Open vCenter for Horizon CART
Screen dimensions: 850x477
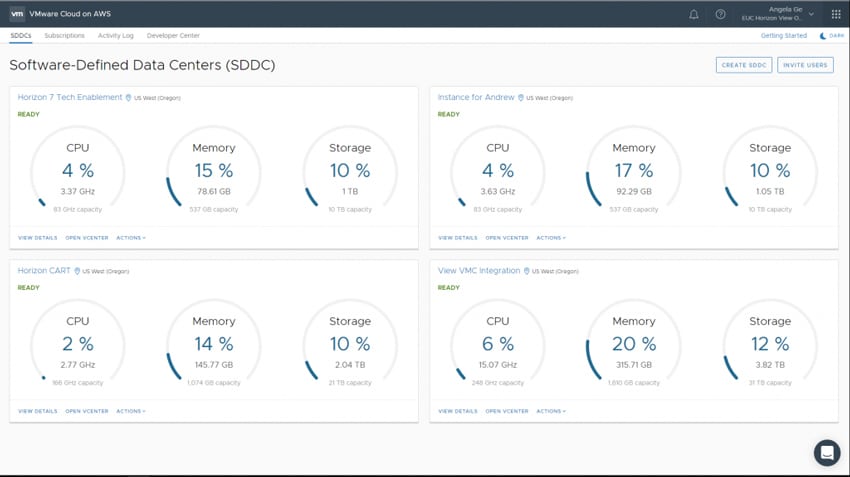(87, 411)
